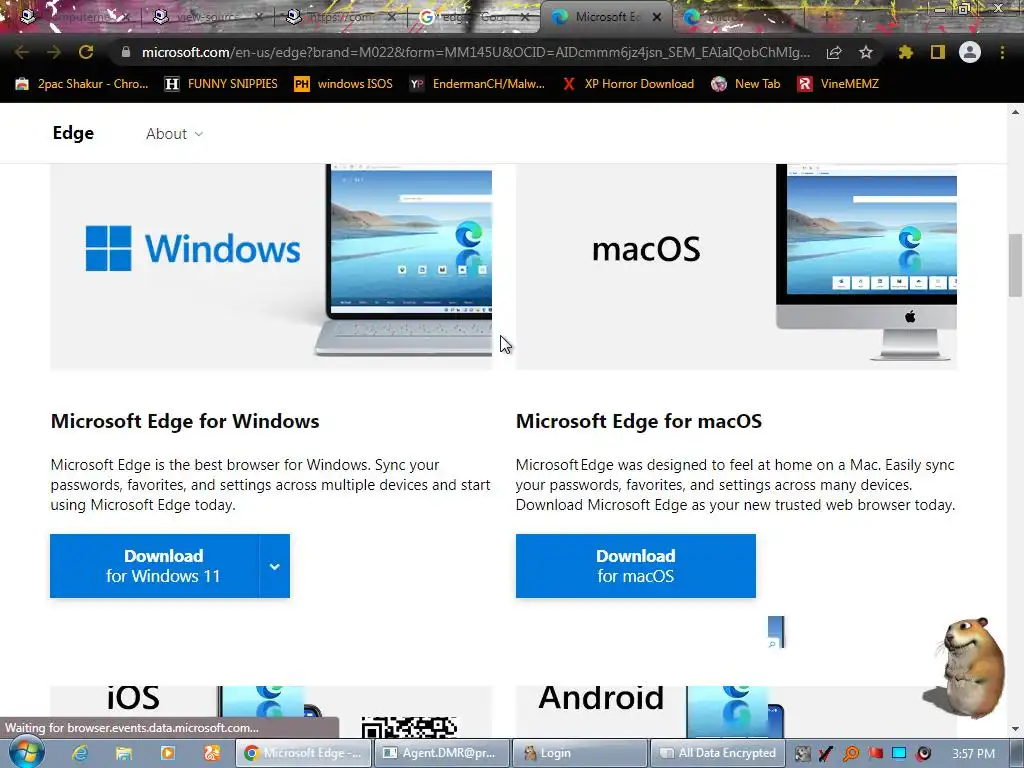The image size is (1024, 768).
Task: Click the iOS promo image
Action: tap(271, 711)
